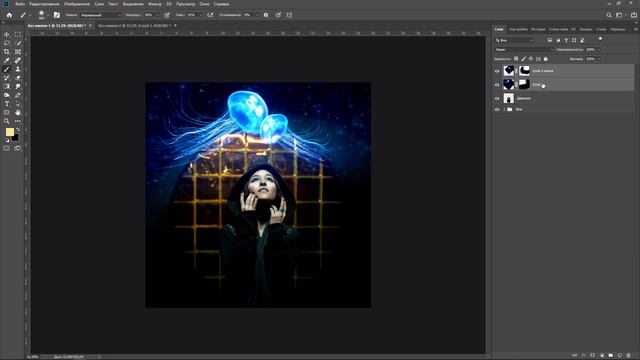640x360 pixels.
Task: Select the Healing Brush tool
Action: point(18,60)
